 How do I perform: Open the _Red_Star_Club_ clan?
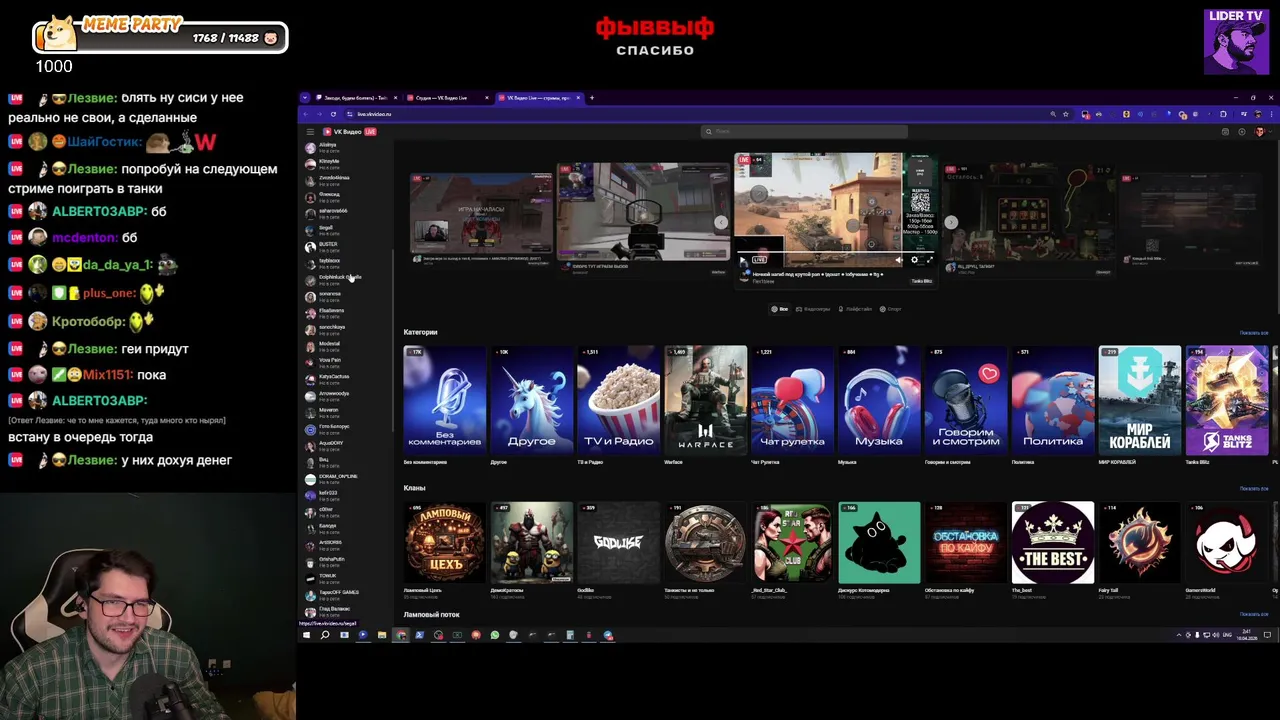pos(792,542)
